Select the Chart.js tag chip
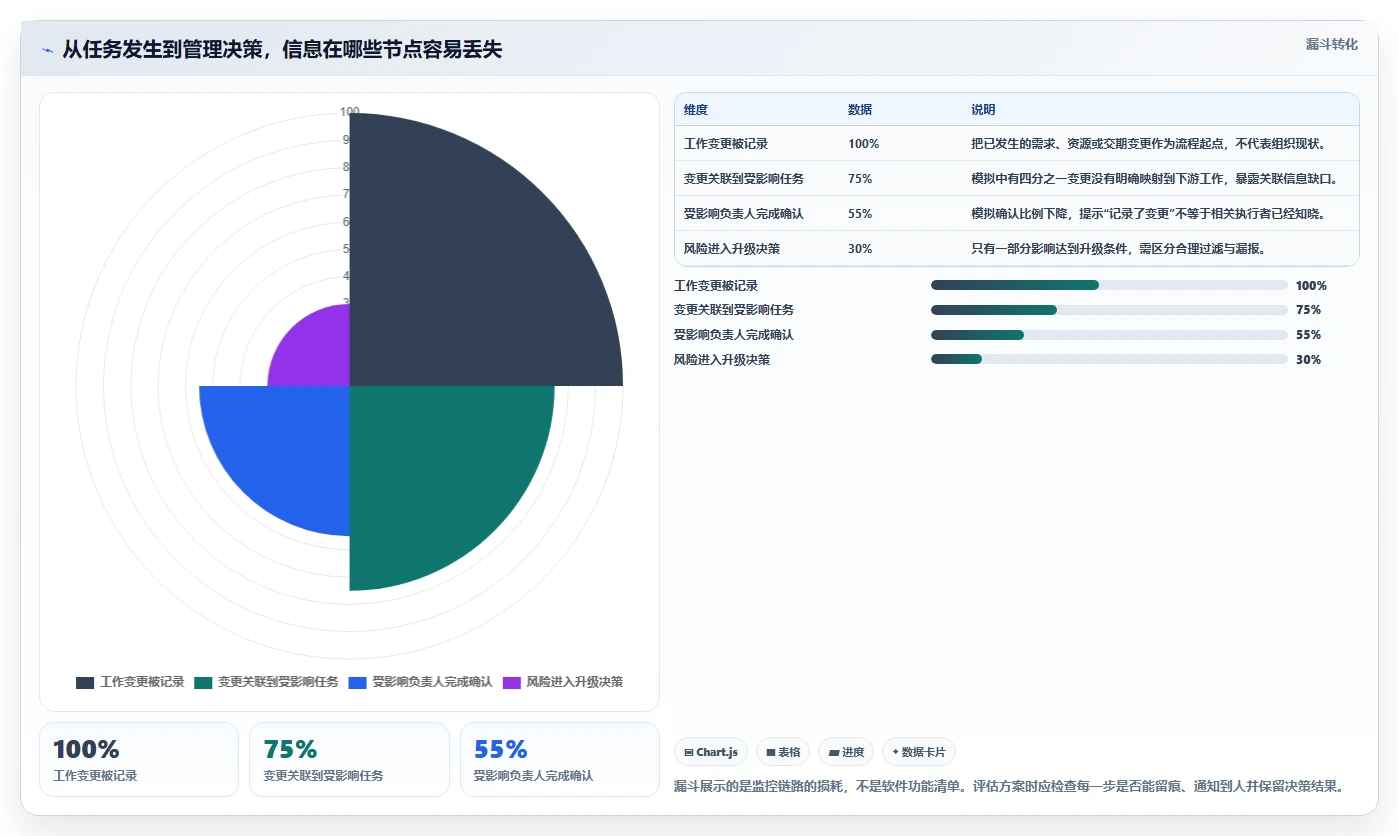The width and height of the screenshot is (1399, 836). coord(711,752)
